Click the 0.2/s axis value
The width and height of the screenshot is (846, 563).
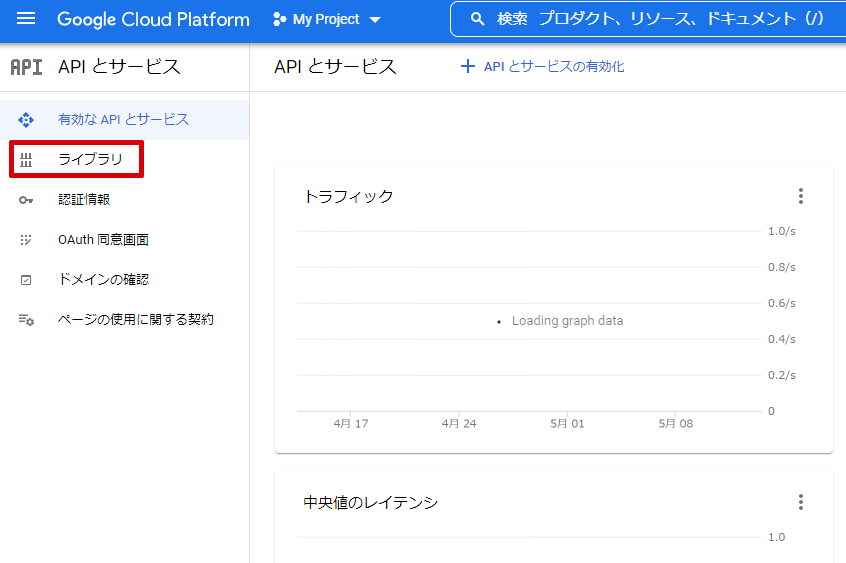pos(782,375)
